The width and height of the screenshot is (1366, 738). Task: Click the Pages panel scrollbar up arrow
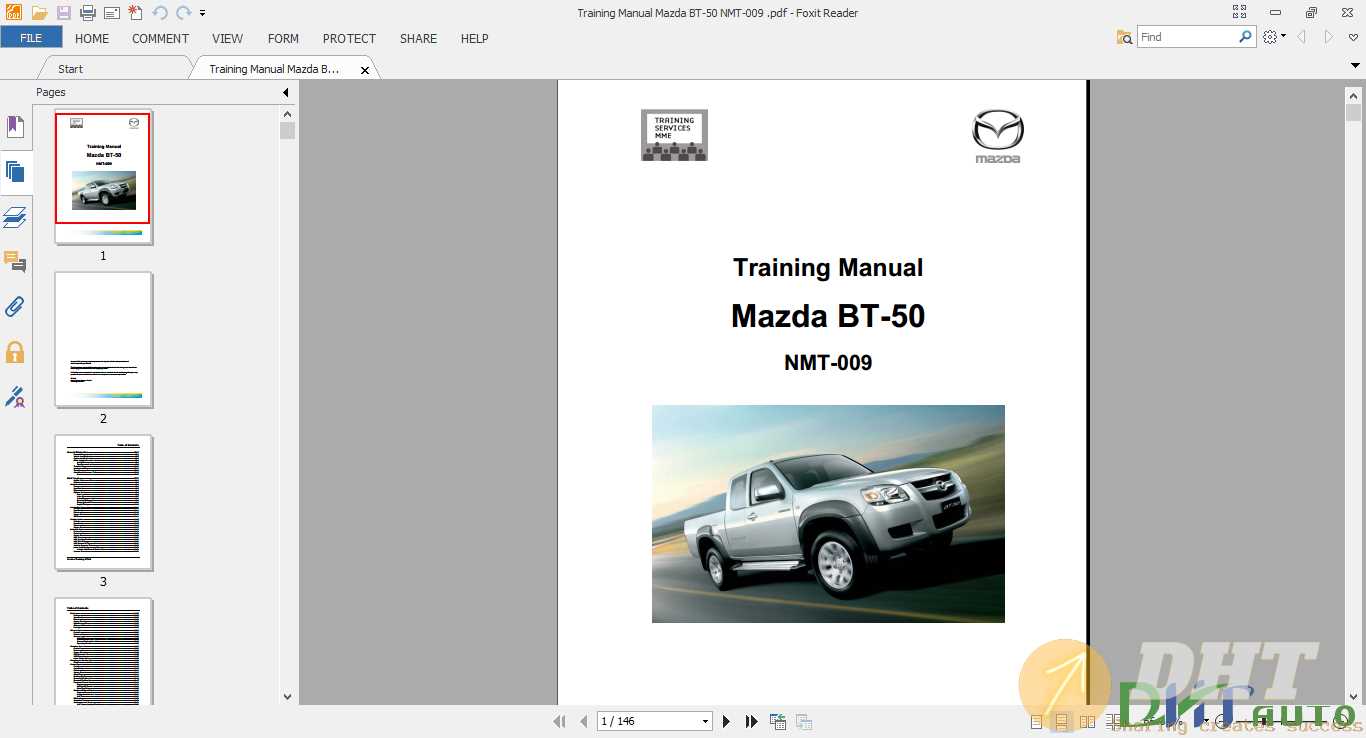[x=287, y=112]
